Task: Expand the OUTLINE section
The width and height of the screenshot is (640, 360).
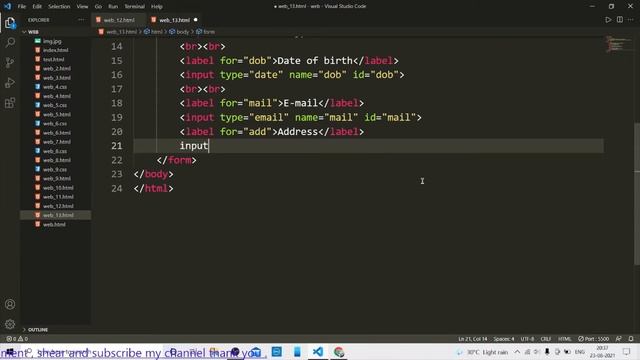Action: click(56, 329)
